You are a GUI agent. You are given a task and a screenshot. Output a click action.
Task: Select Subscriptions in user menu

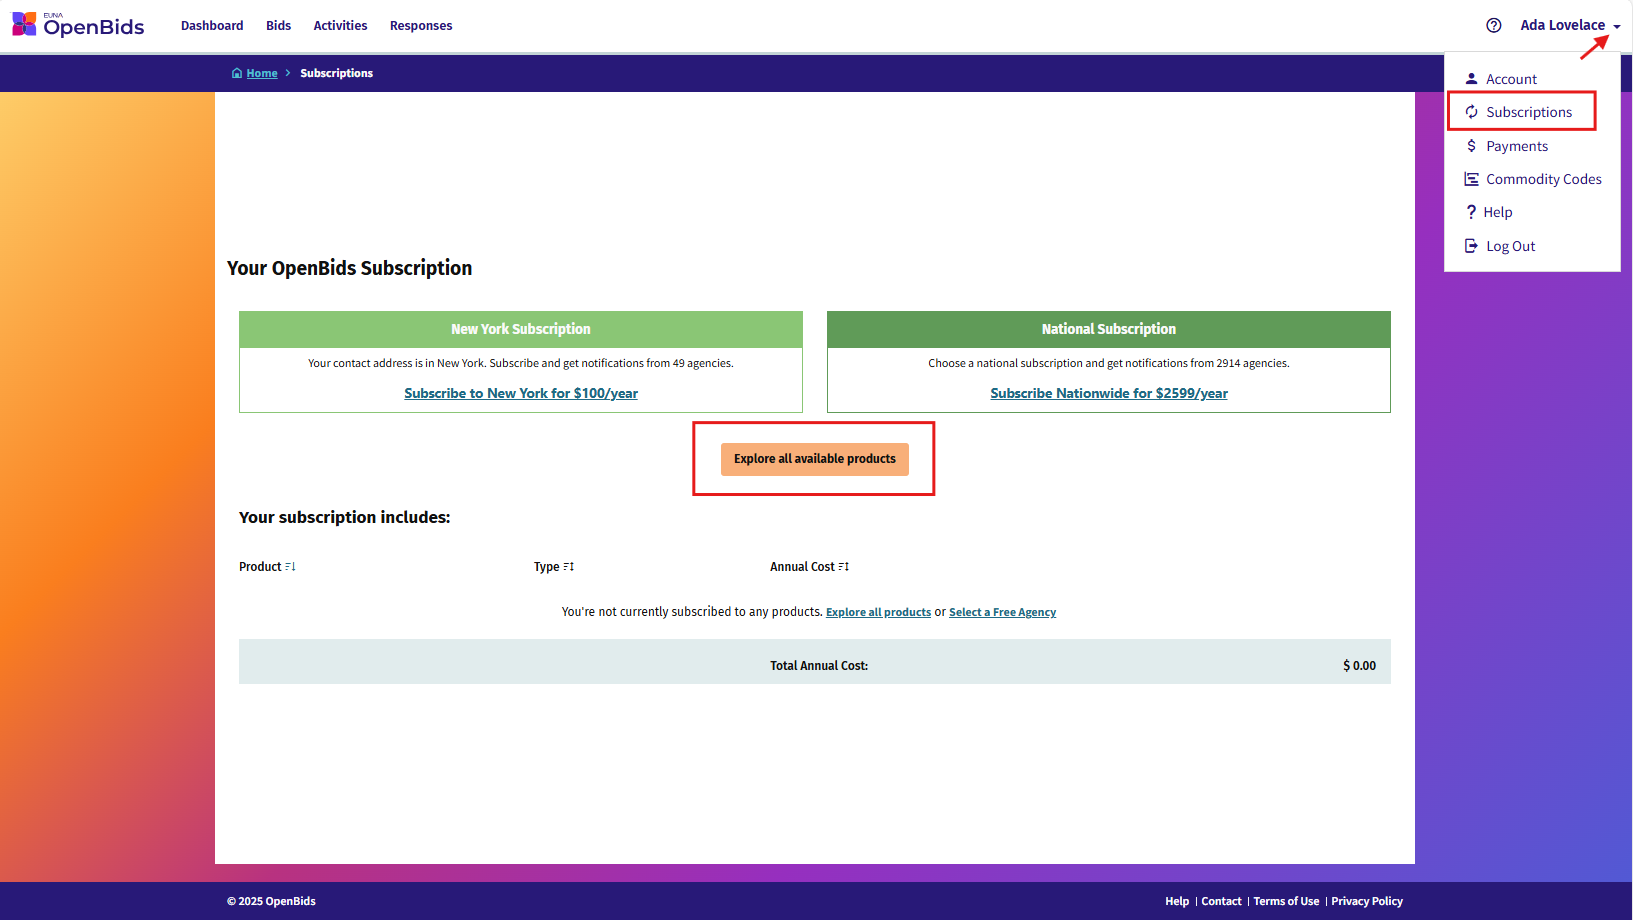(x=1519, y=112)
